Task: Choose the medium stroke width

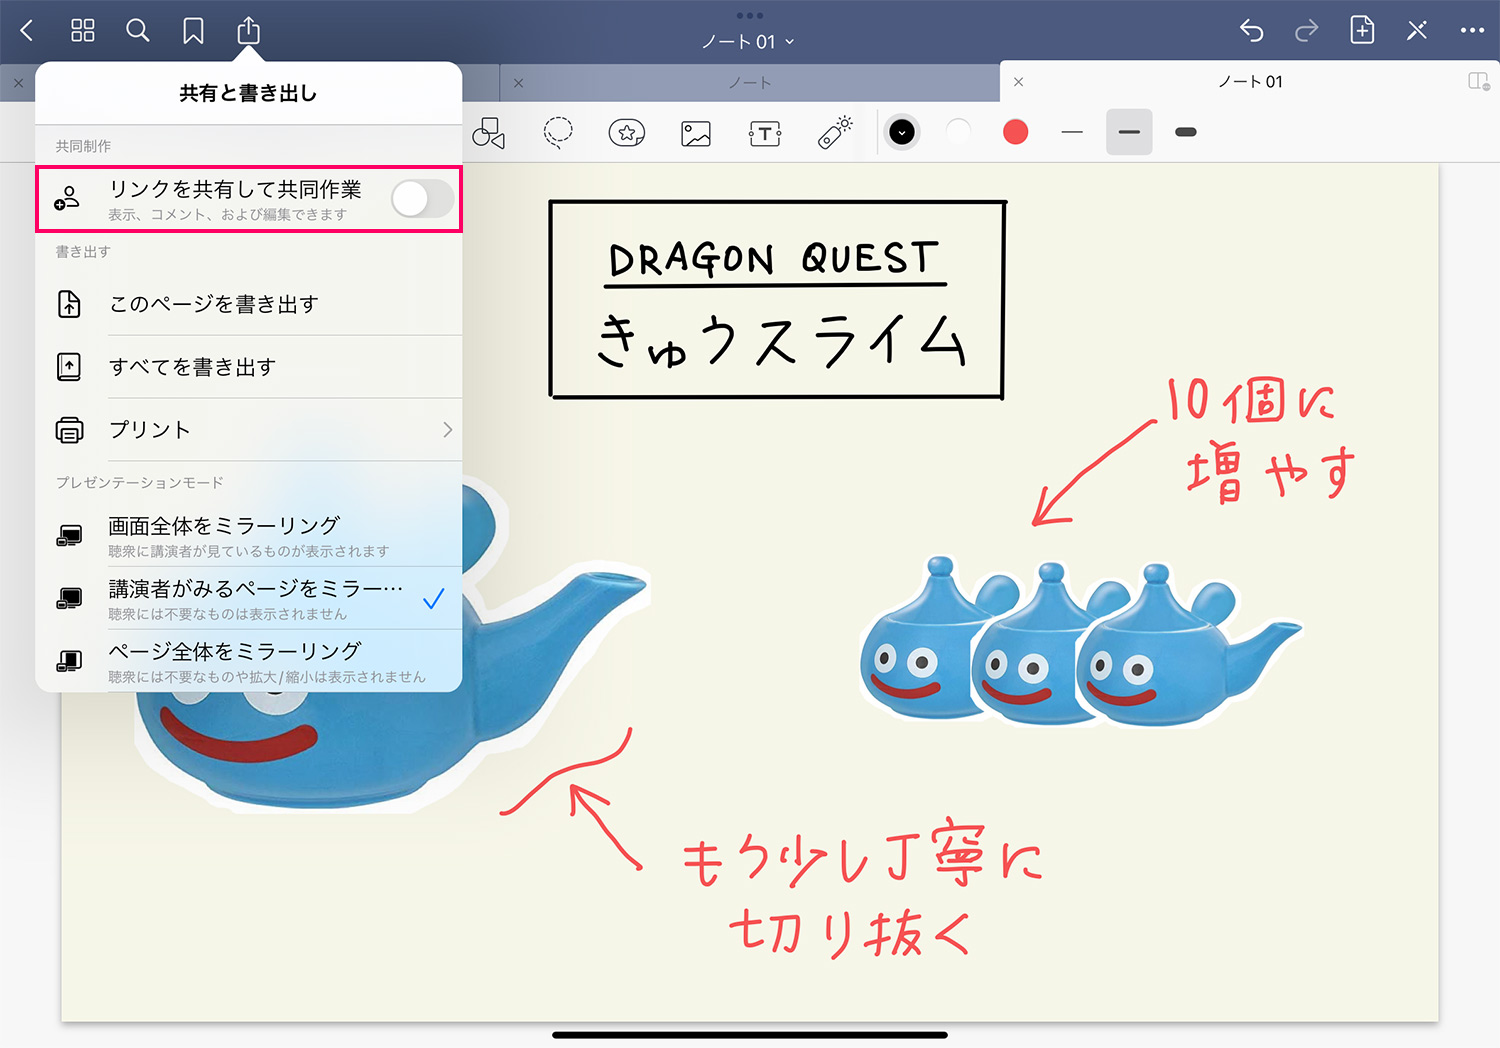Action: pyautogui.click(x=1129, y=132)
